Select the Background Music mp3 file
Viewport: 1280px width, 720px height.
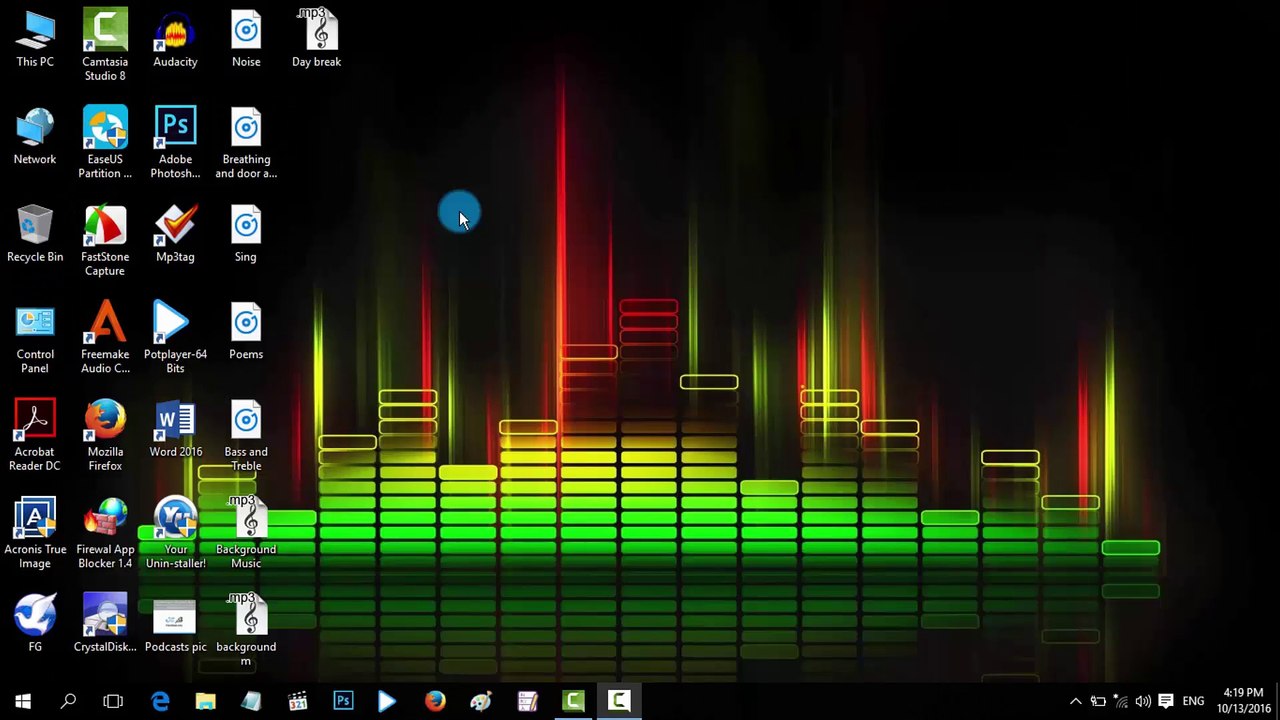point(246,533)
